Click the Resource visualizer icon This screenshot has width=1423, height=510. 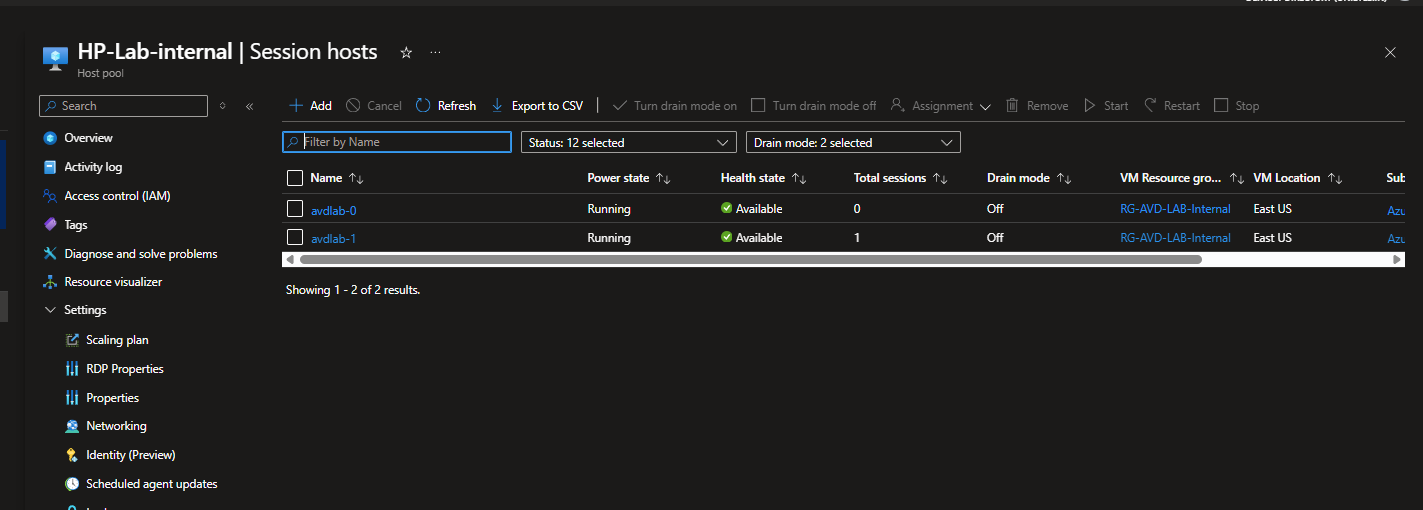click(x=50, y=282)
